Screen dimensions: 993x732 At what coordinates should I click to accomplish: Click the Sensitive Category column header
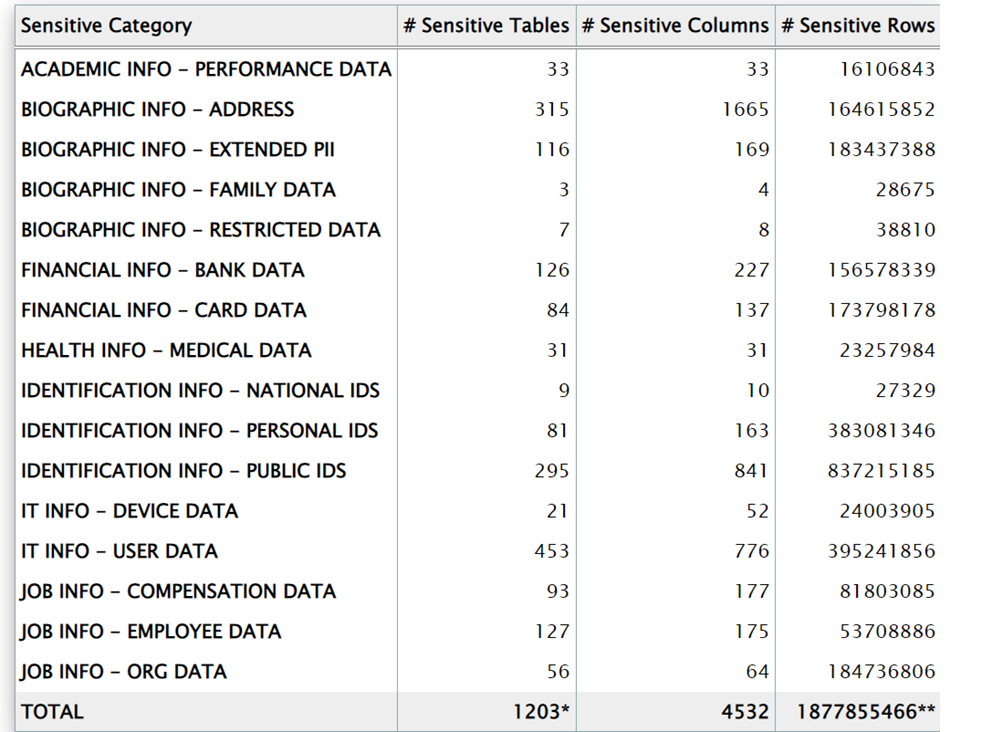coord(106,26)
